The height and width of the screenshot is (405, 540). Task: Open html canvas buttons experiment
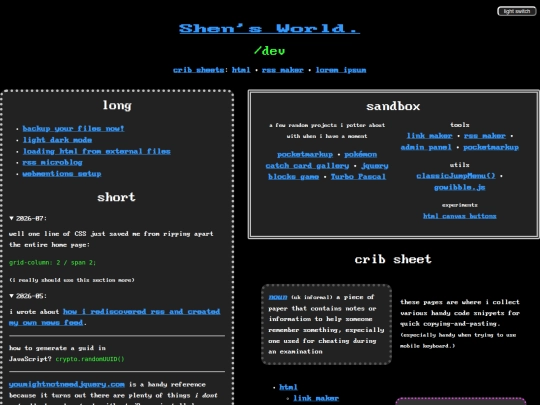pos(460,216)
